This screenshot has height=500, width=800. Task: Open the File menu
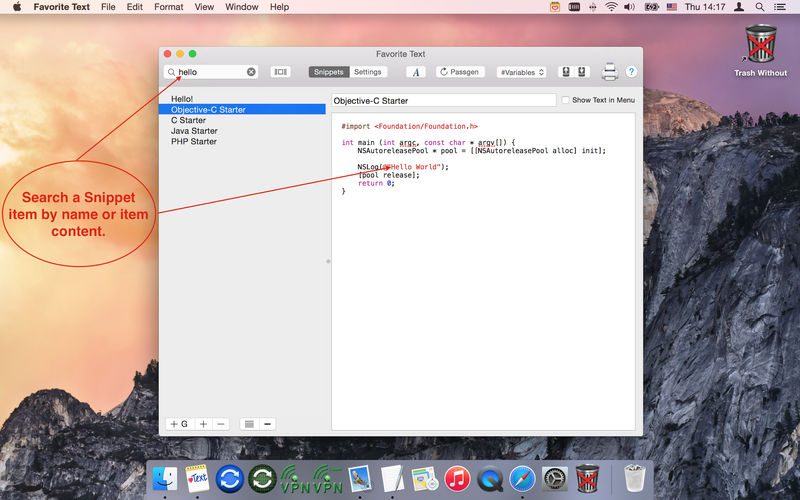(108, 7)
